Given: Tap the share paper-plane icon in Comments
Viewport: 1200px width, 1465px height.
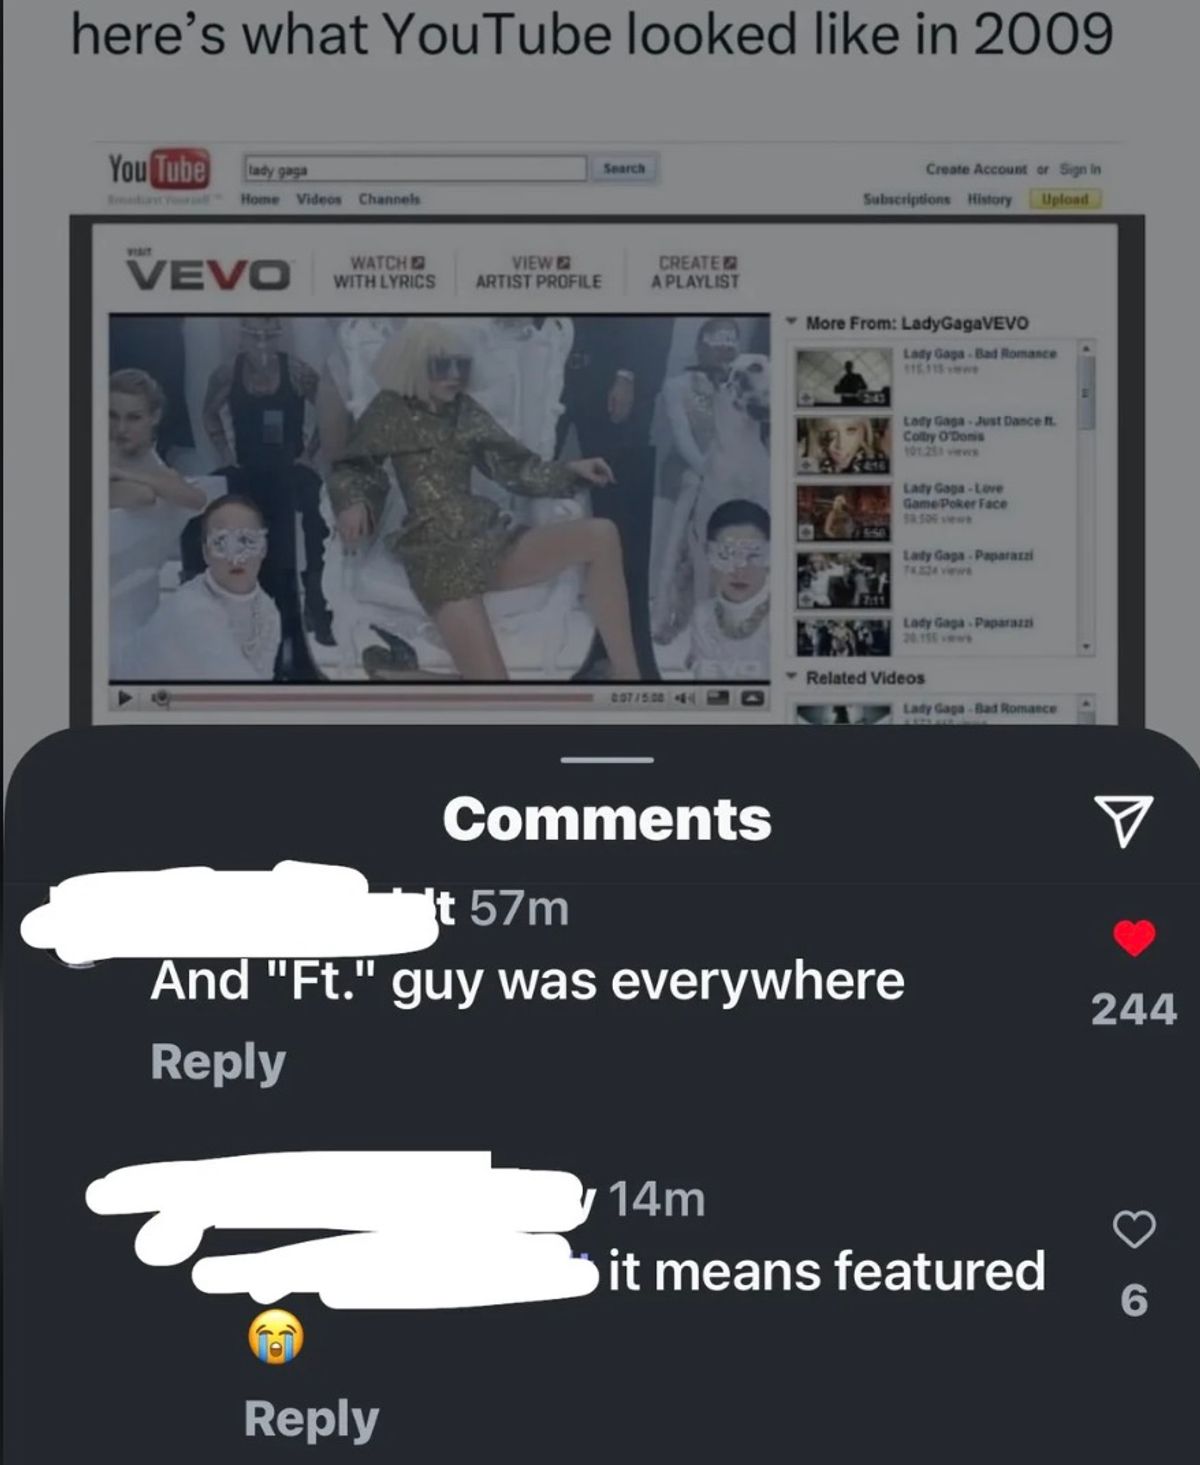Looking at the screenshot, I should (x=1122, y=822).
